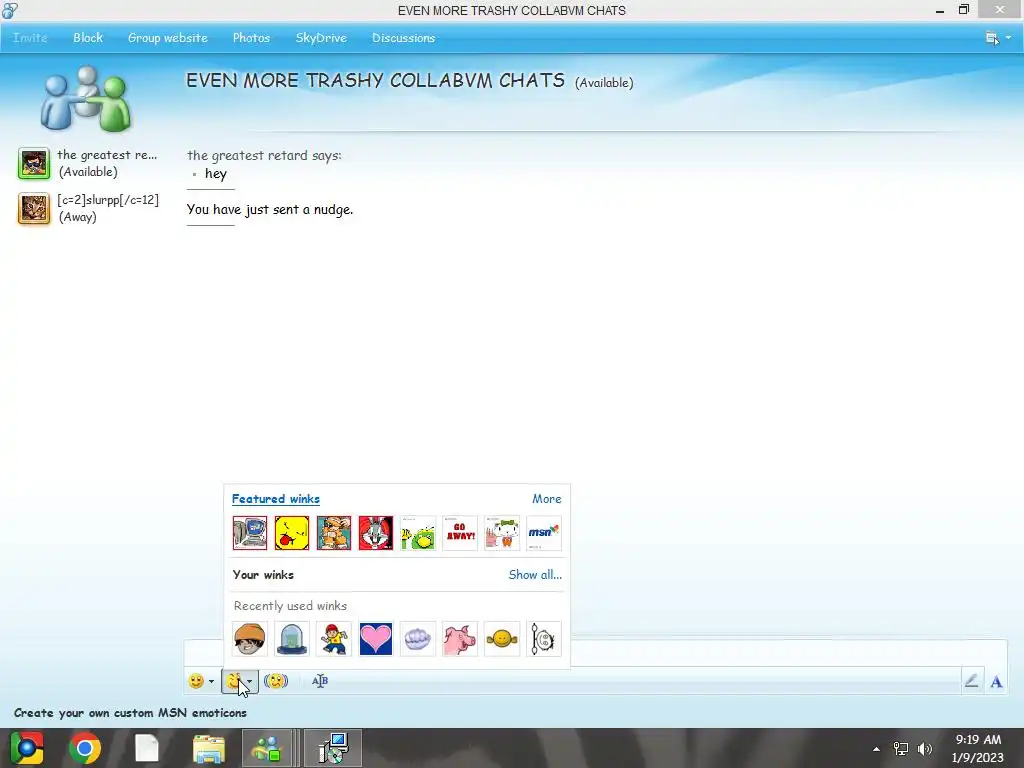Image resolution: width=1024 pixels, height=768 pixels.
Task: Click Block in the top menu
Action: (88, 38)
